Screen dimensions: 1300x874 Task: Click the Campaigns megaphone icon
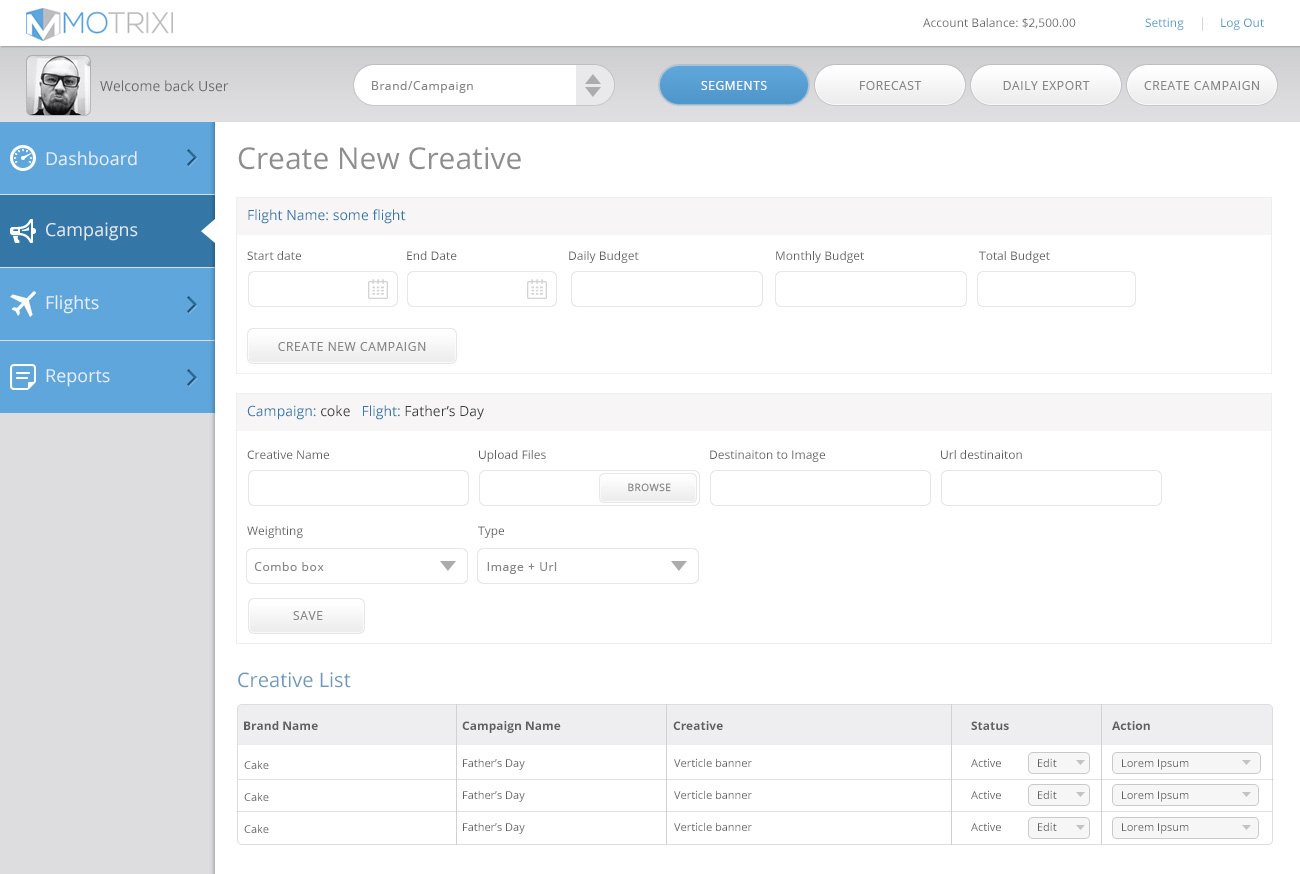[23, 231]
